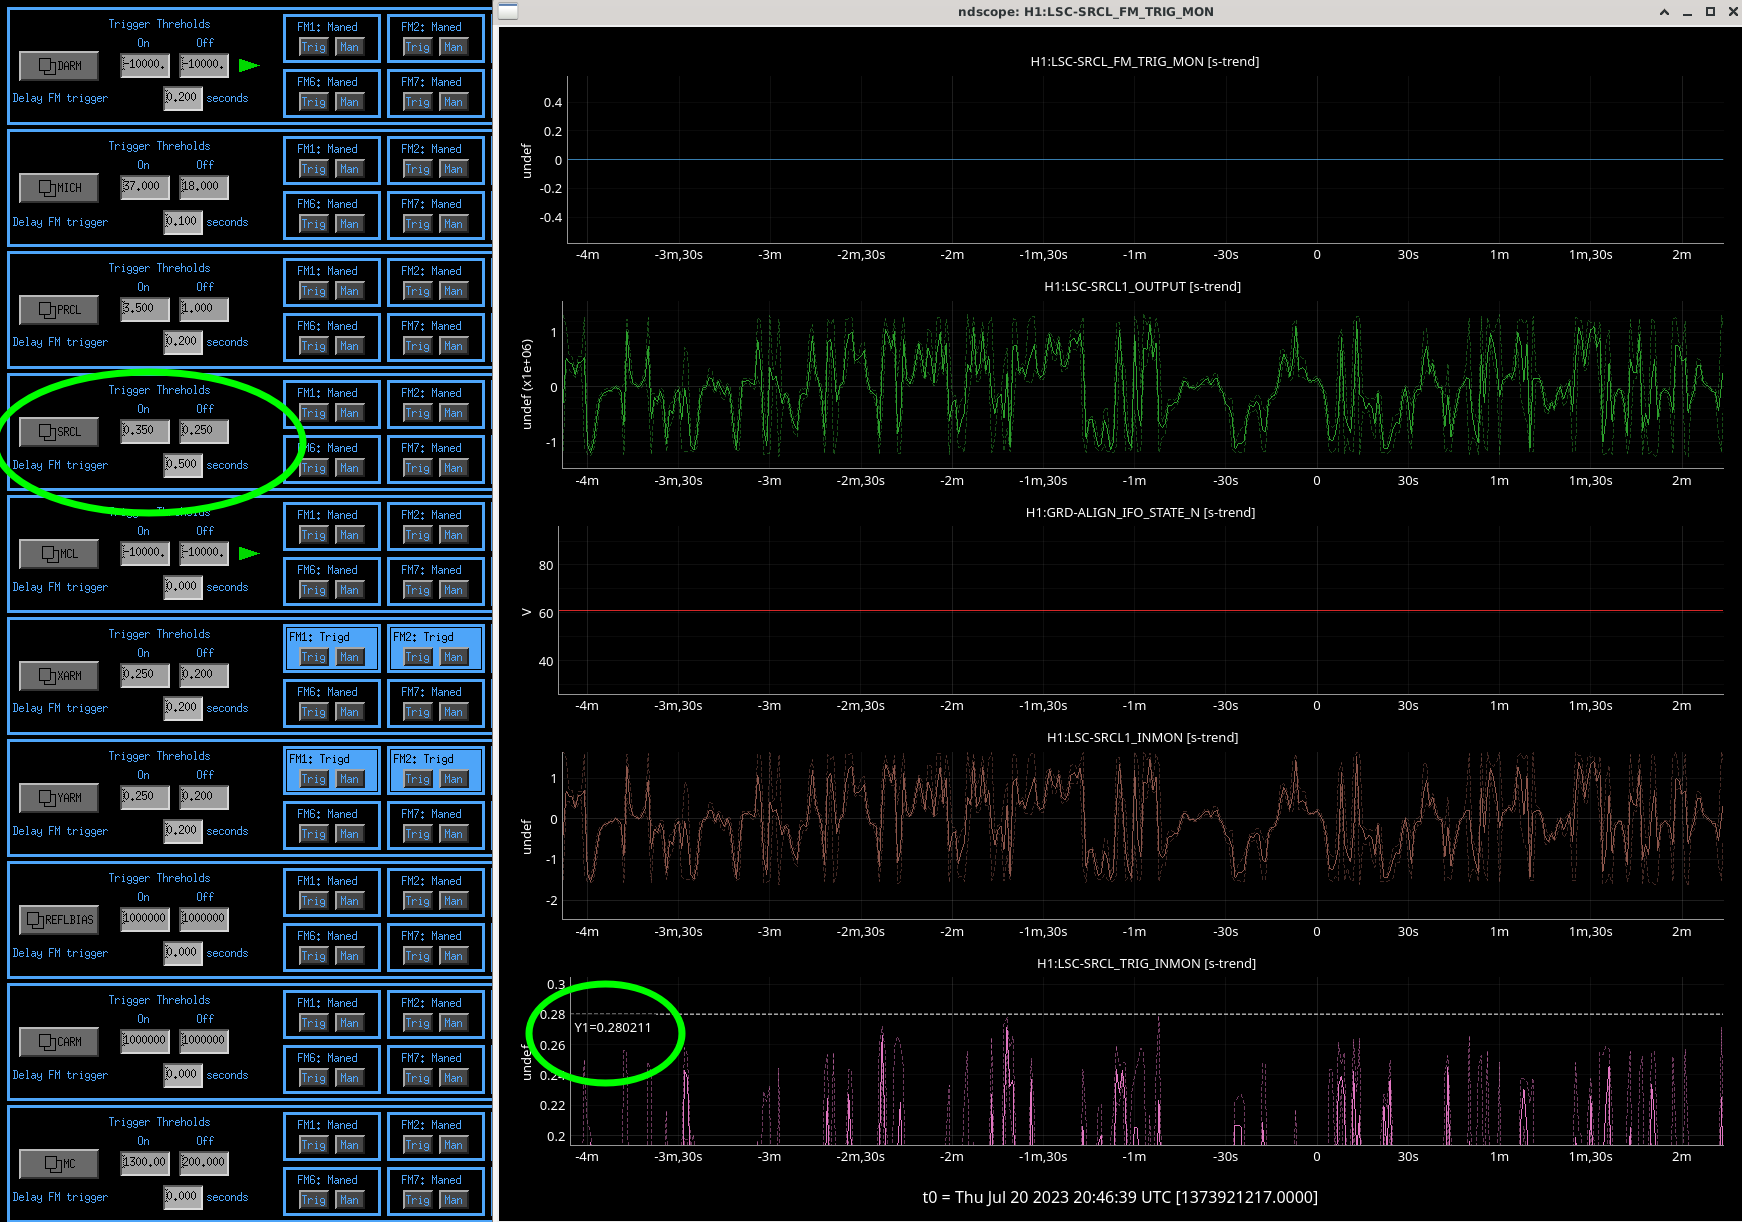Open the ndscope window menu icon
1742x1222 pixels.
[x=509, y=12]
